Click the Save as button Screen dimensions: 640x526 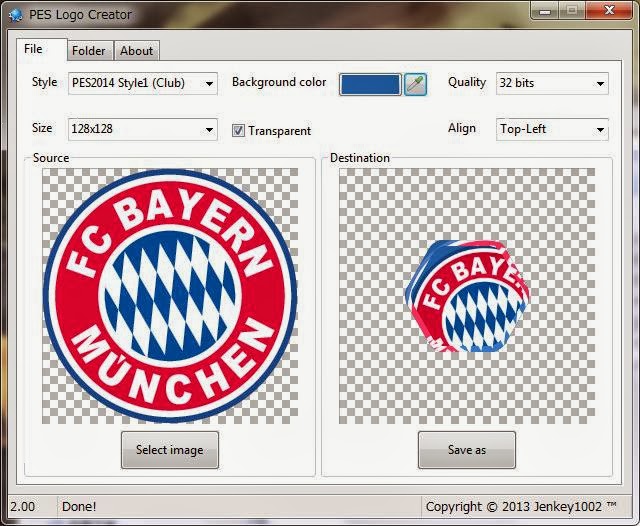point(467,450)
